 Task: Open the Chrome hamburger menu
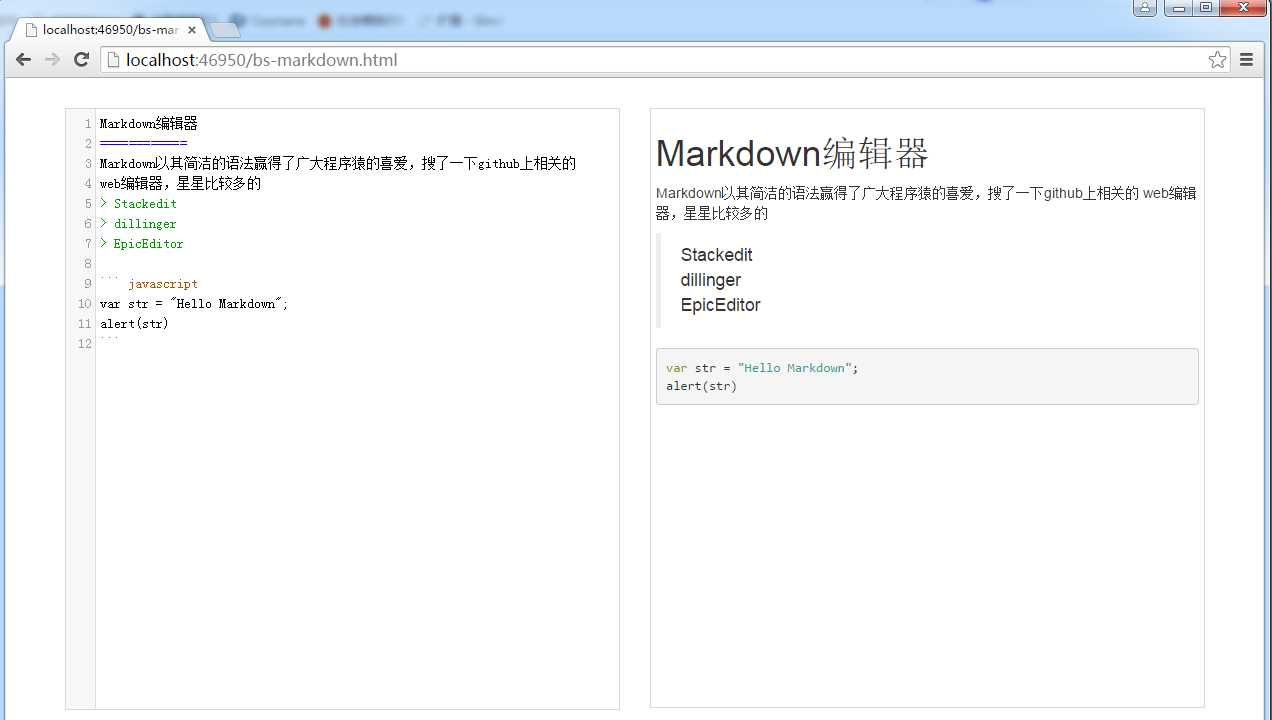point(1246,60)
